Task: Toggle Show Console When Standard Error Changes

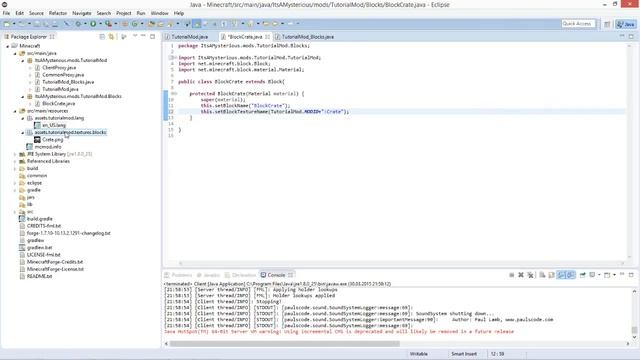Action: [x=571, y=275]
